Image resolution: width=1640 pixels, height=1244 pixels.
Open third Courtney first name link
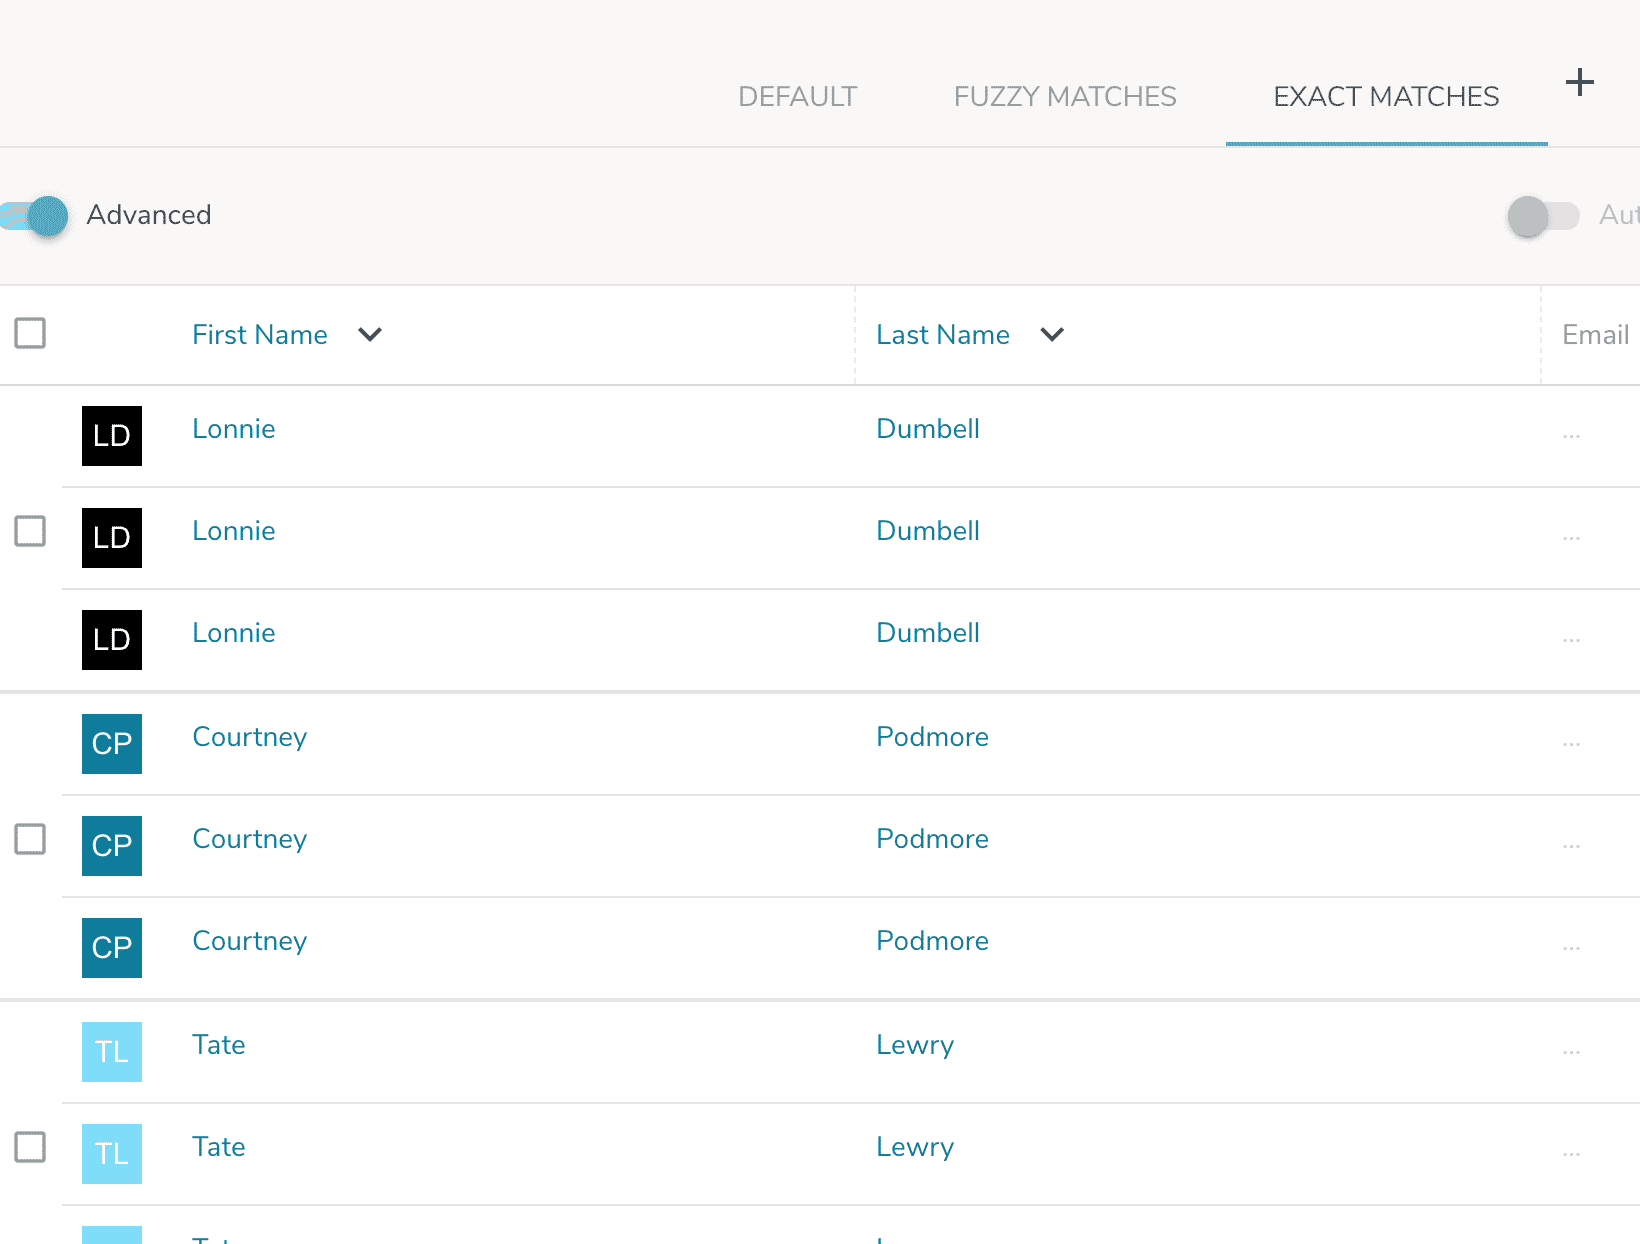tap(250, 942)
